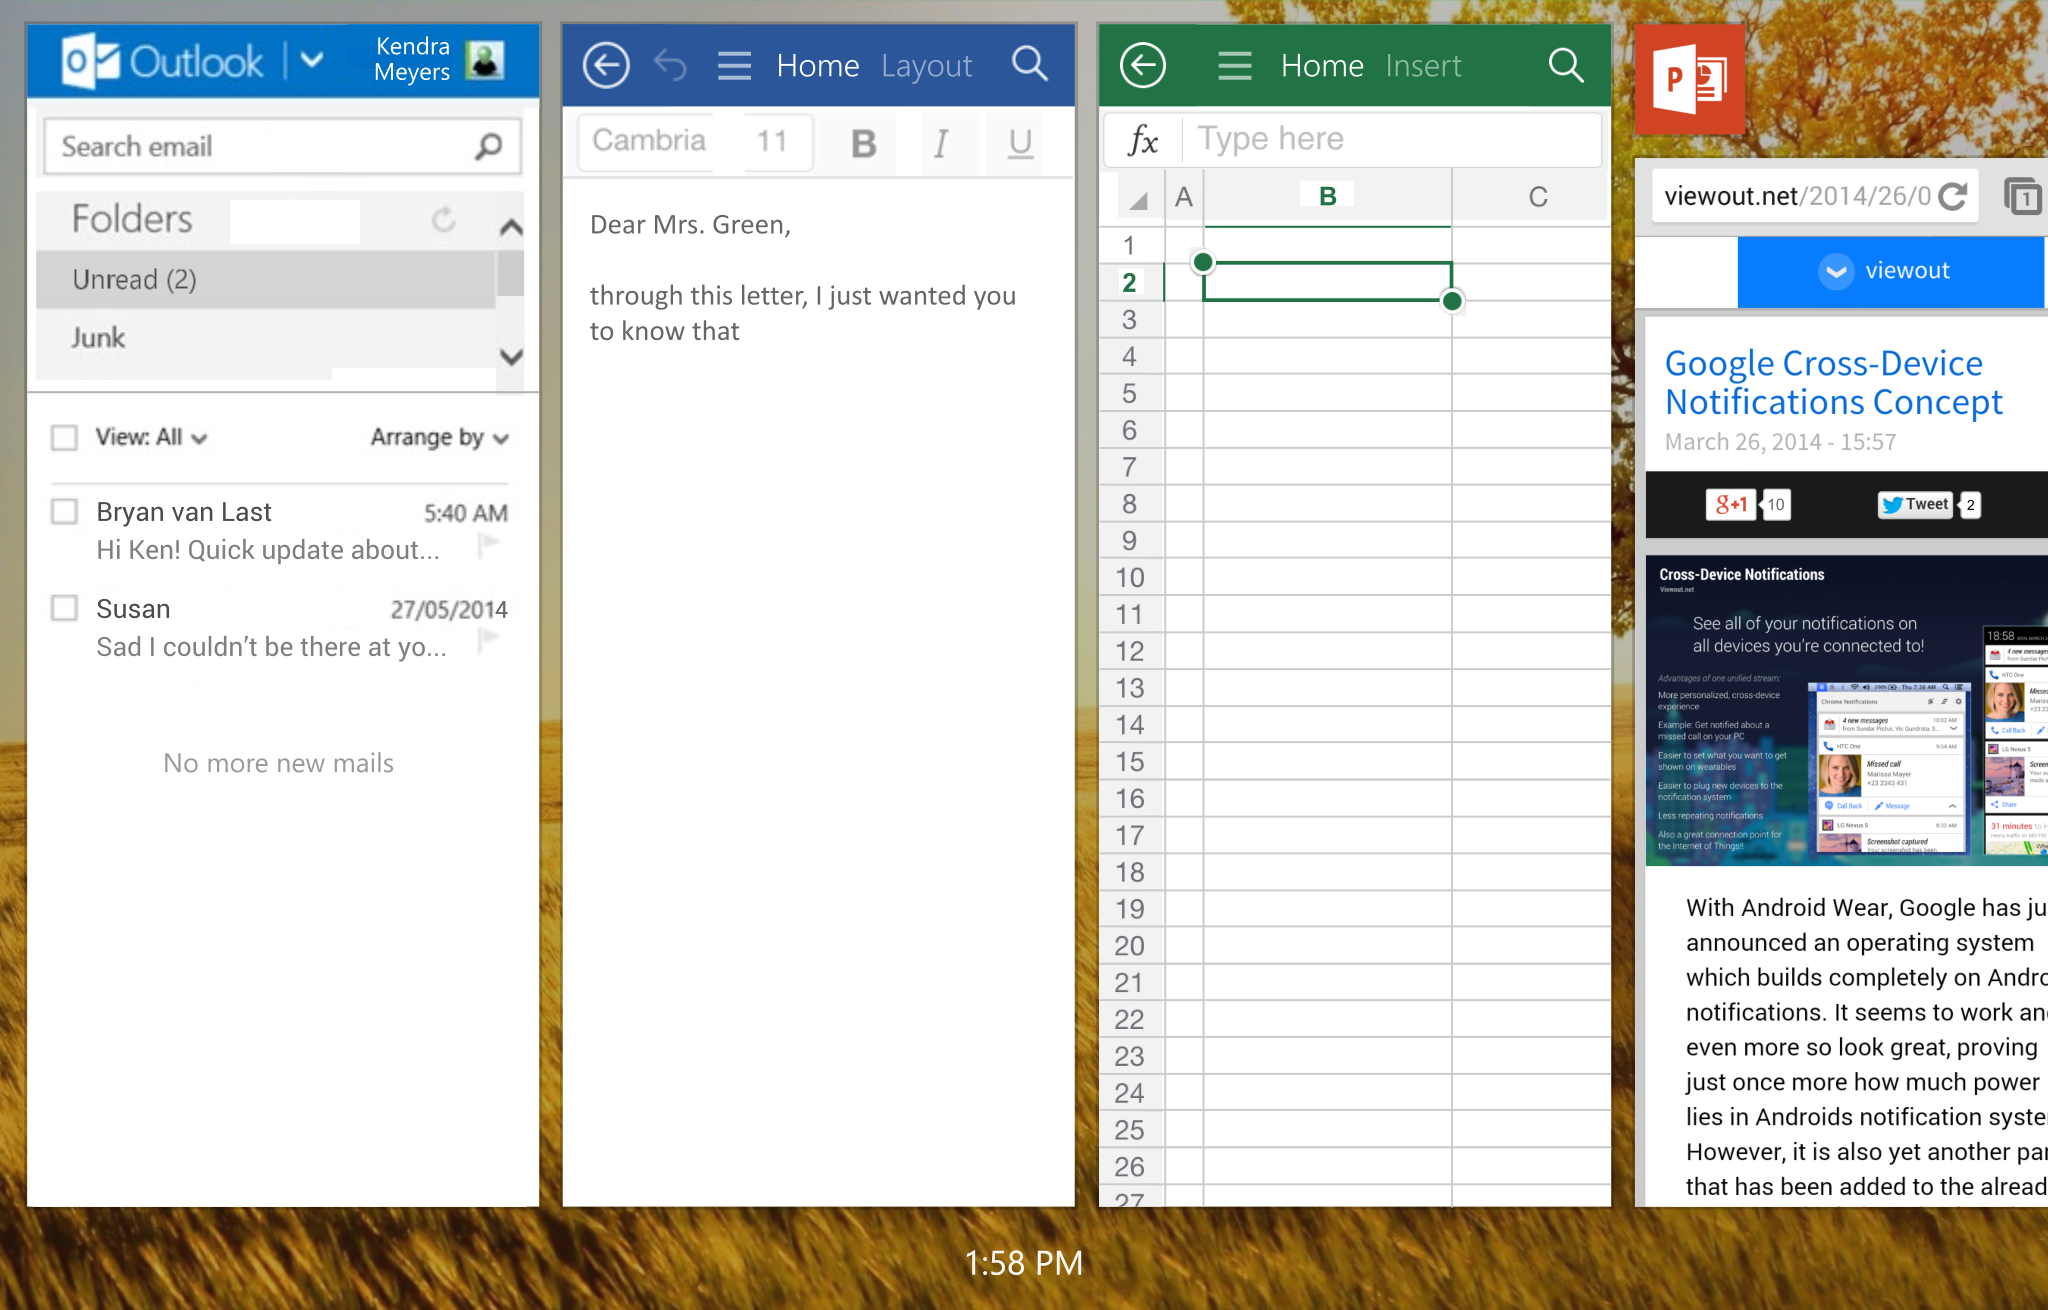This screenshot has height=1310, width=2048.
Task: Open the font size 11 box
Action: click(x=777, y=141)
